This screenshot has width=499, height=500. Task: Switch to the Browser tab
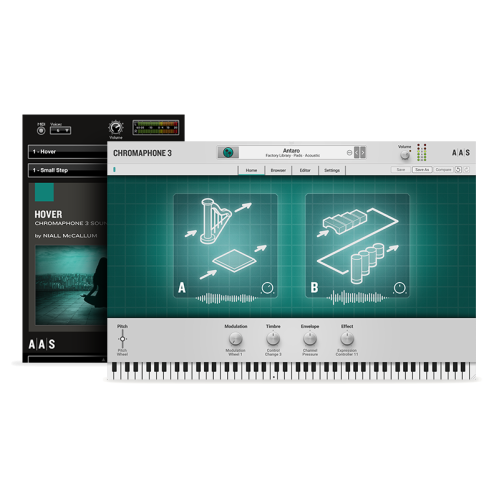coord(278,170)
